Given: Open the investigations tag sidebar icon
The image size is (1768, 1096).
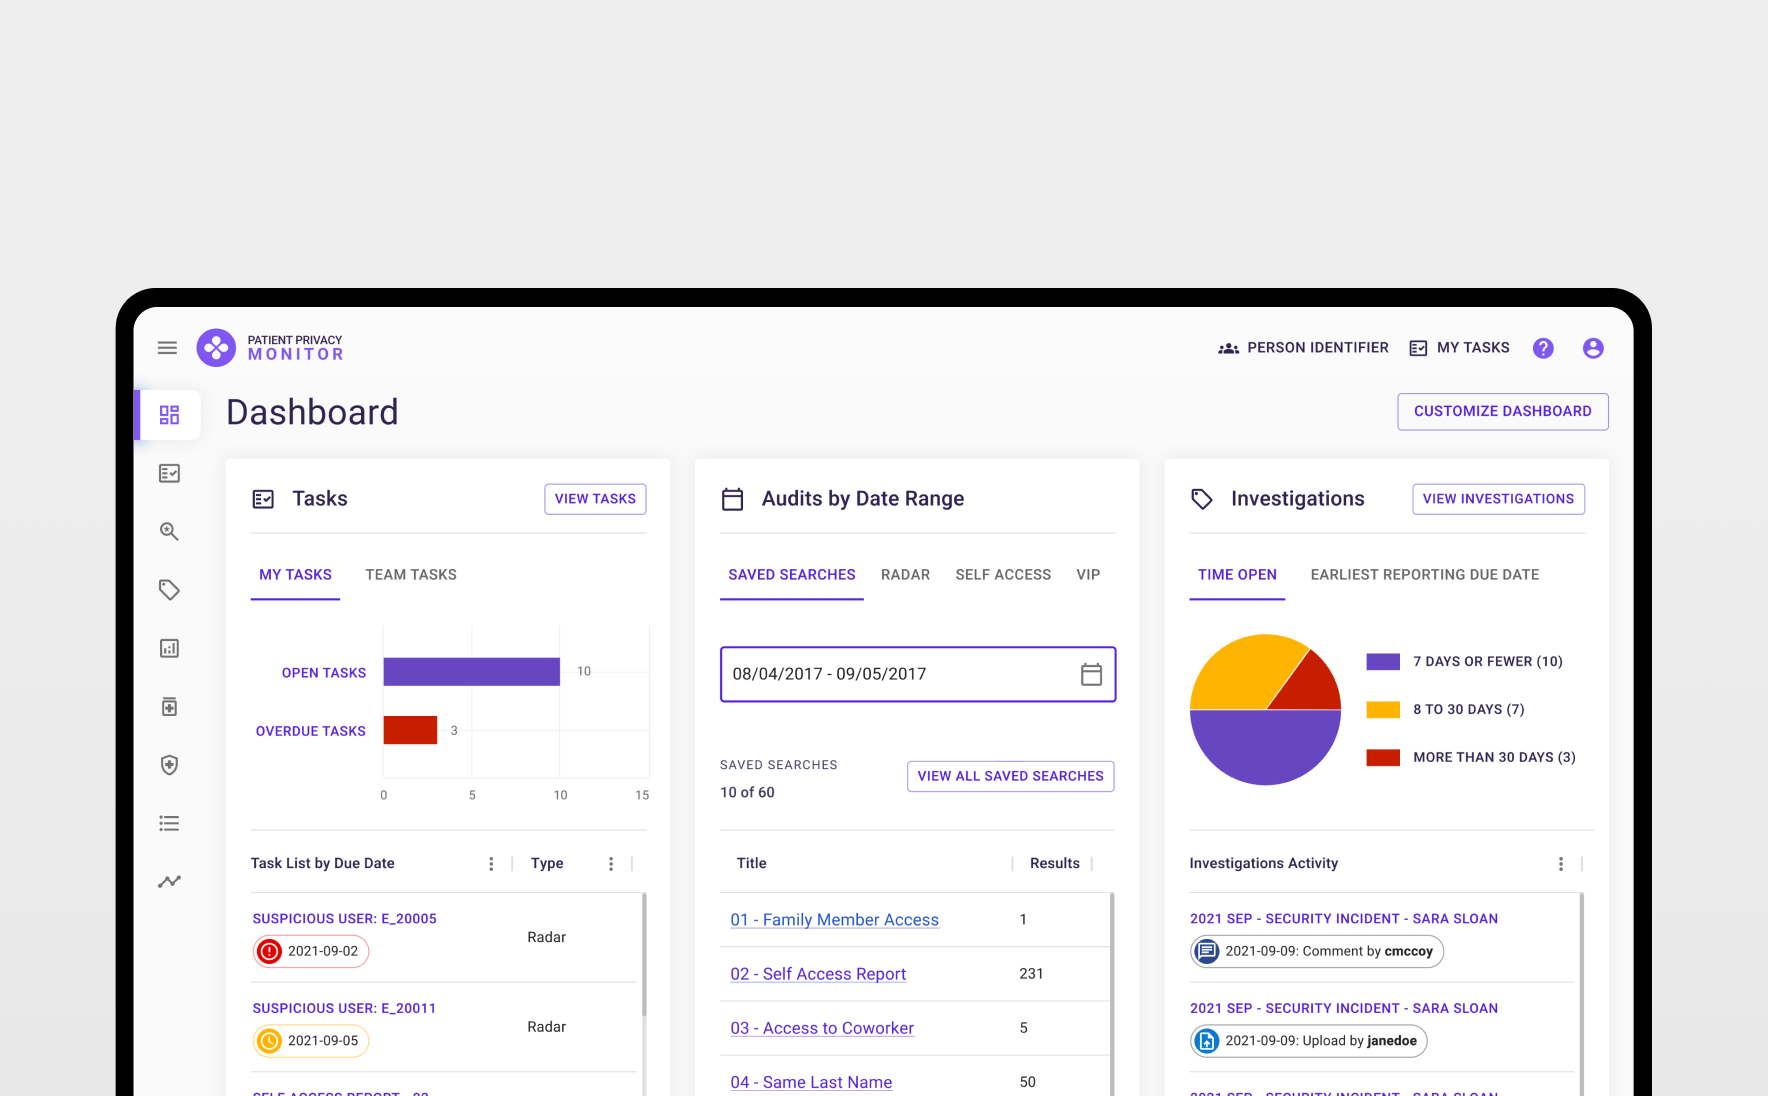Looking at the screenshot, I should pyautogui.click(x=169, y=590).
